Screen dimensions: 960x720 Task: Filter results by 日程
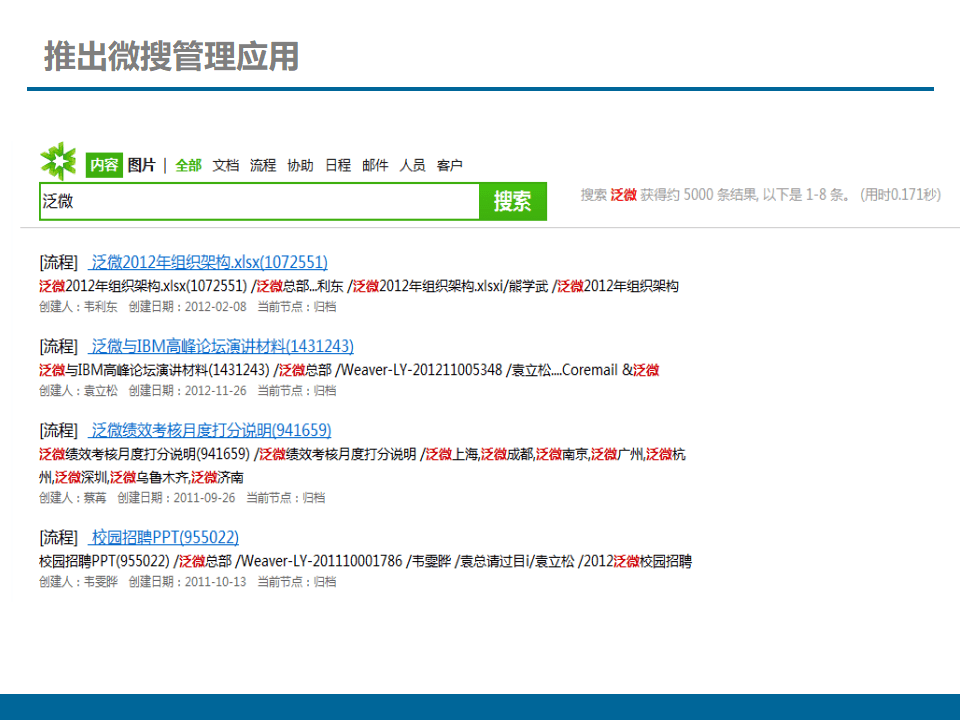click(x=338, y=165)
